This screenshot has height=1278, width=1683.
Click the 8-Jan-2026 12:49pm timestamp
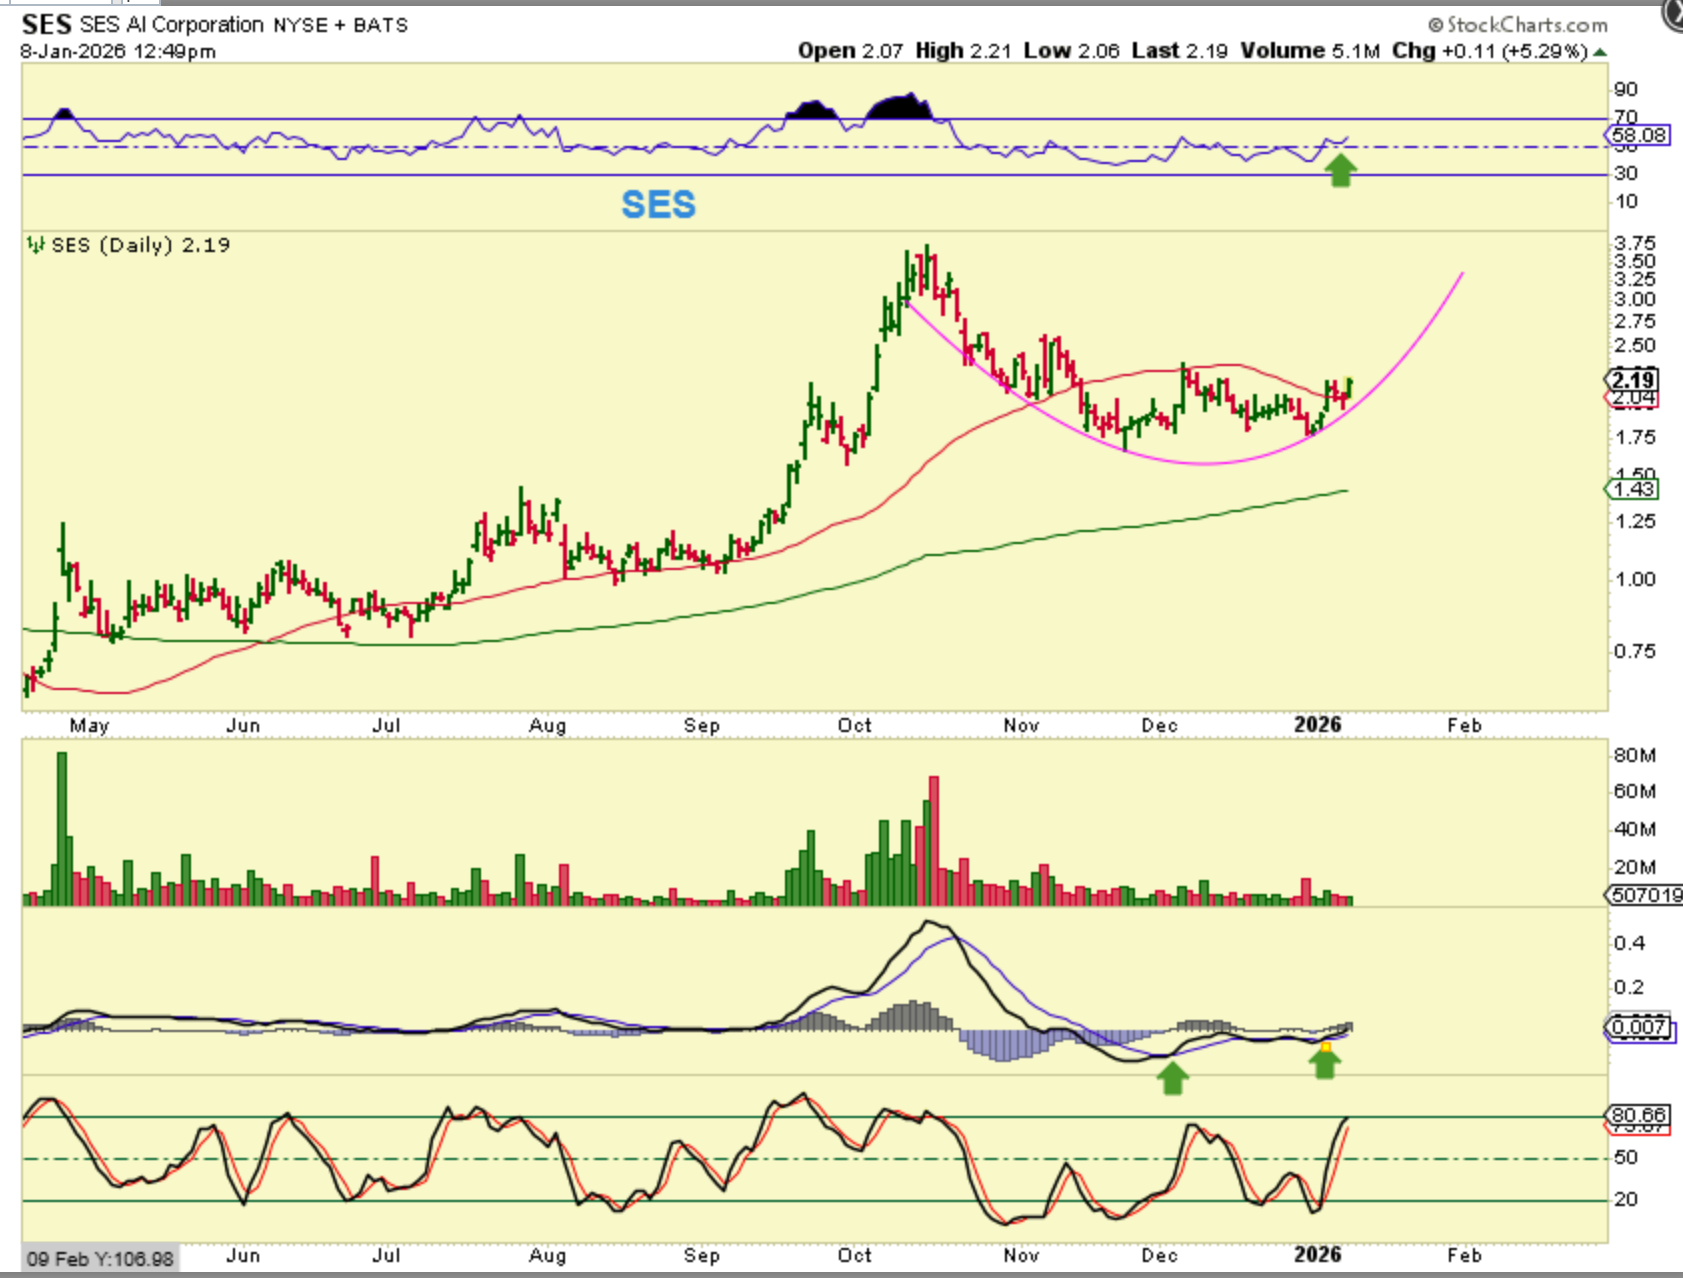118,51
